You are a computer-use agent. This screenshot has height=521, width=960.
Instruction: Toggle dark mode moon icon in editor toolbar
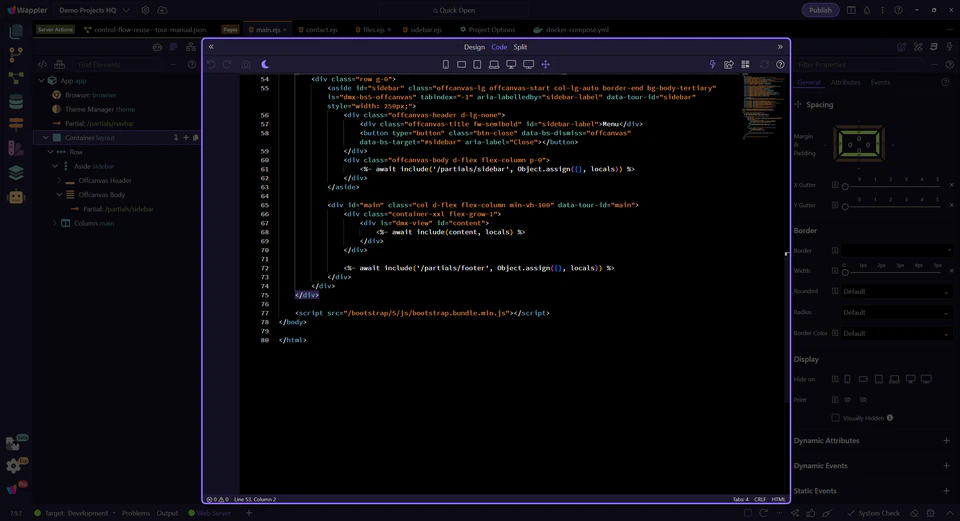coord(265,64)
